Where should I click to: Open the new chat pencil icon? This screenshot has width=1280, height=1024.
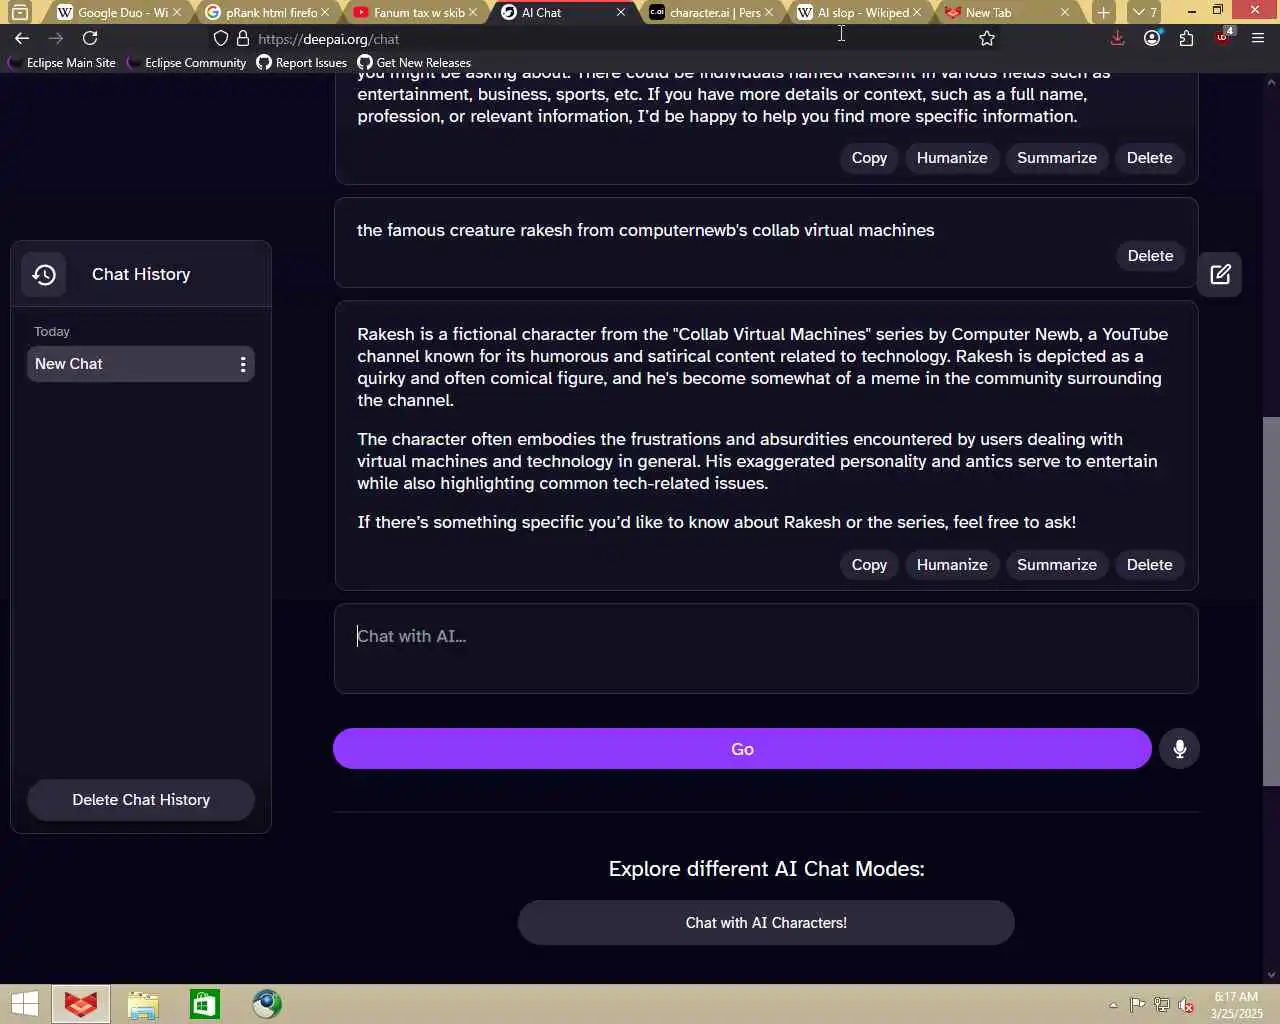1220,274
